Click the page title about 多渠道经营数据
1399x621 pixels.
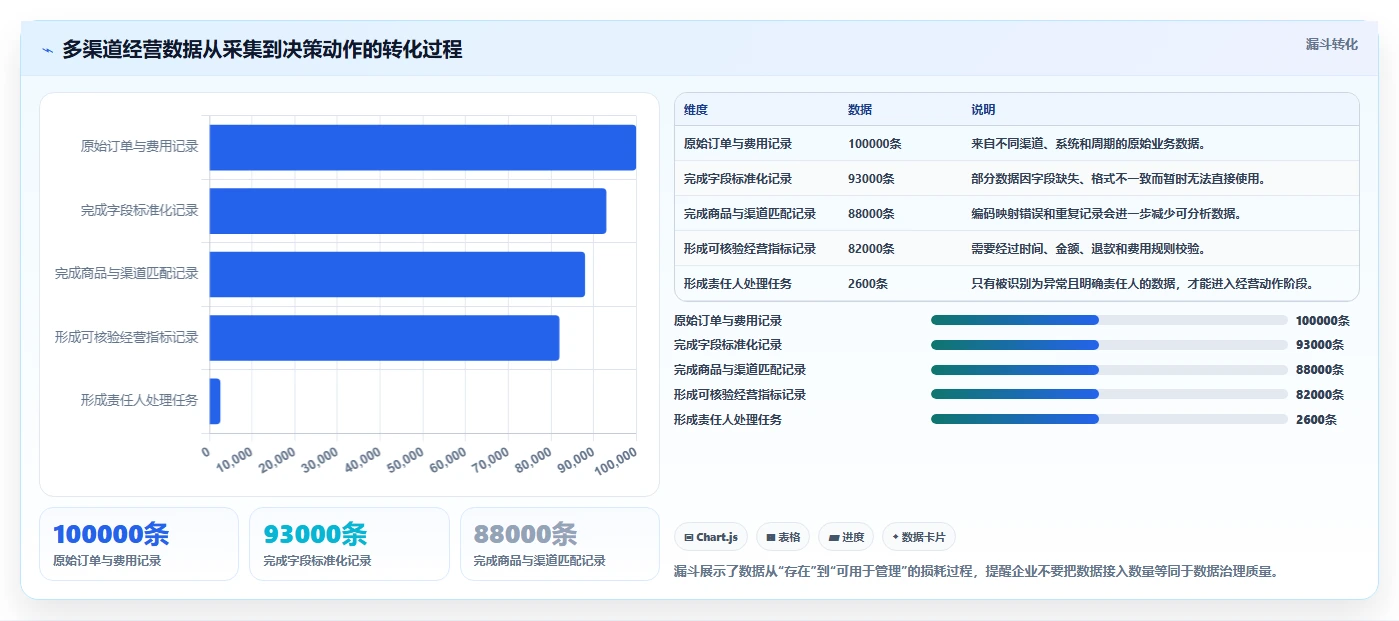pyautogui.click(x=262, y=49)
